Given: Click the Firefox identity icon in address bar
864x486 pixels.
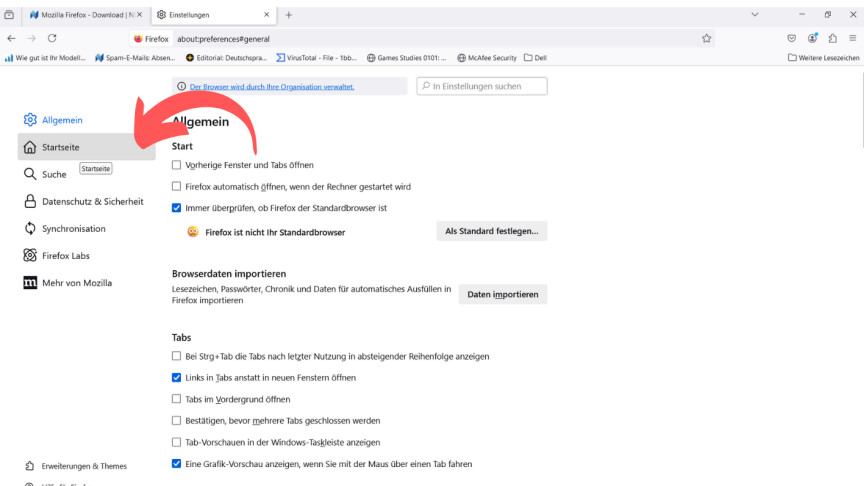Looking at the screenshot, I should tap(151, 39).
